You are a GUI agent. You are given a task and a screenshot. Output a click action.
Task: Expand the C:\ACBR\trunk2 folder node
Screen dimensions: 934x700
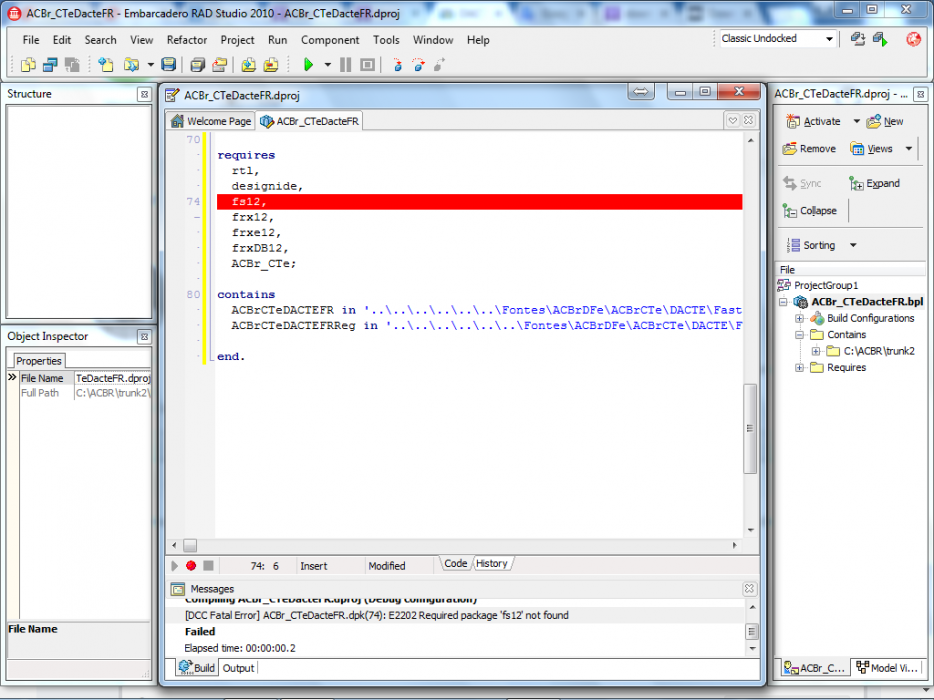(x=816, y=351)
